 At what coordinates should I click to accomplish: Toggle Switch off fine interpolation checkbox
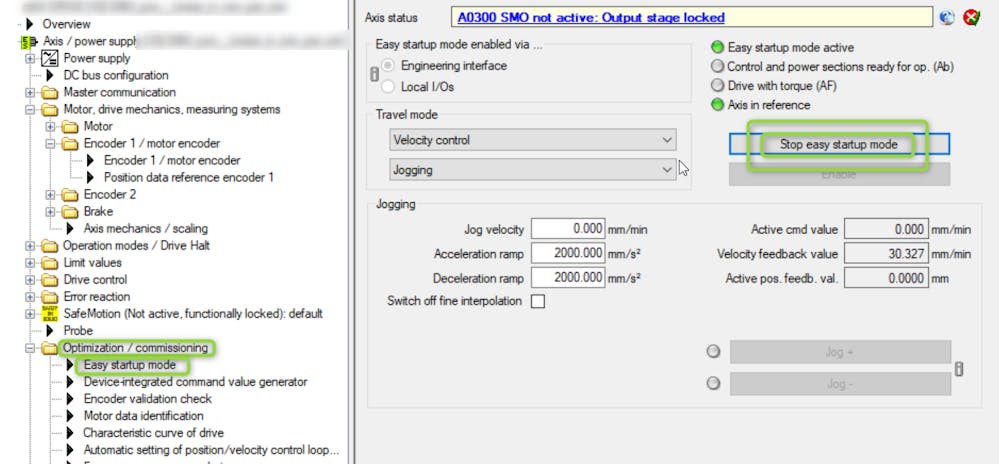tap(538, 302)
